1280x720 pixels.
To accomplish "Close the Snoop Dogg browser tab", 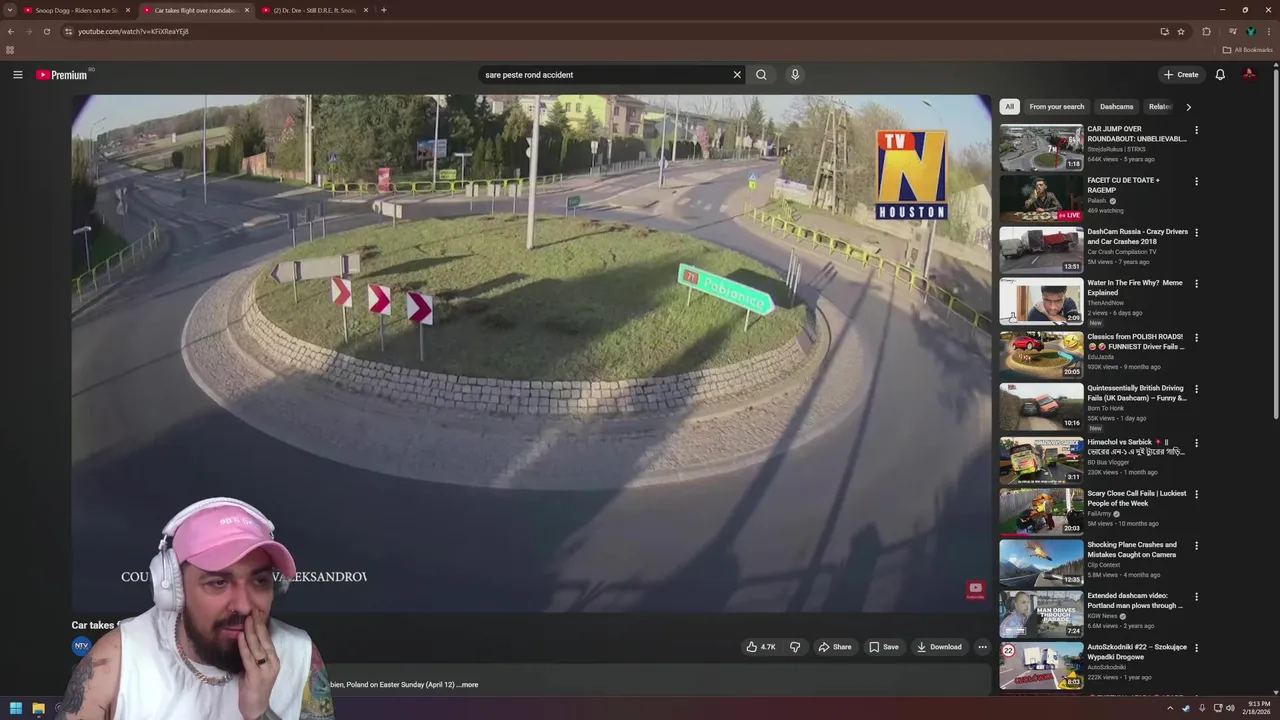I will [127, 10].
